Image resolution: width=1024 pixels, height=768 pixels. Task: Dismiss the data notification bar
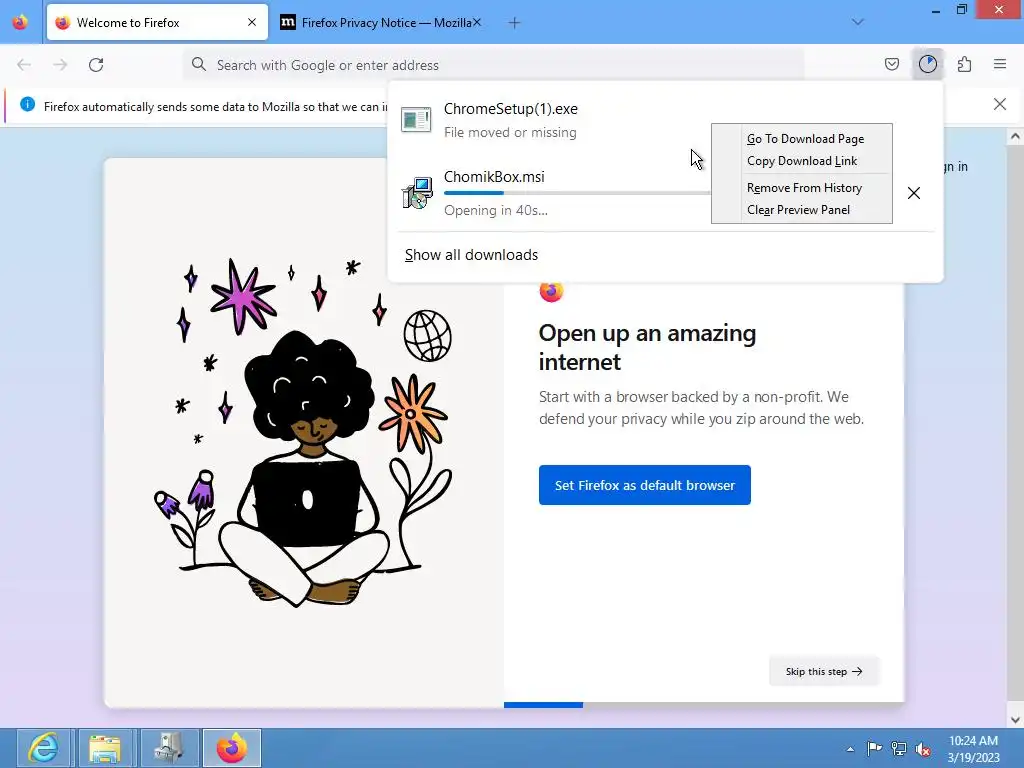coord(999,104)
